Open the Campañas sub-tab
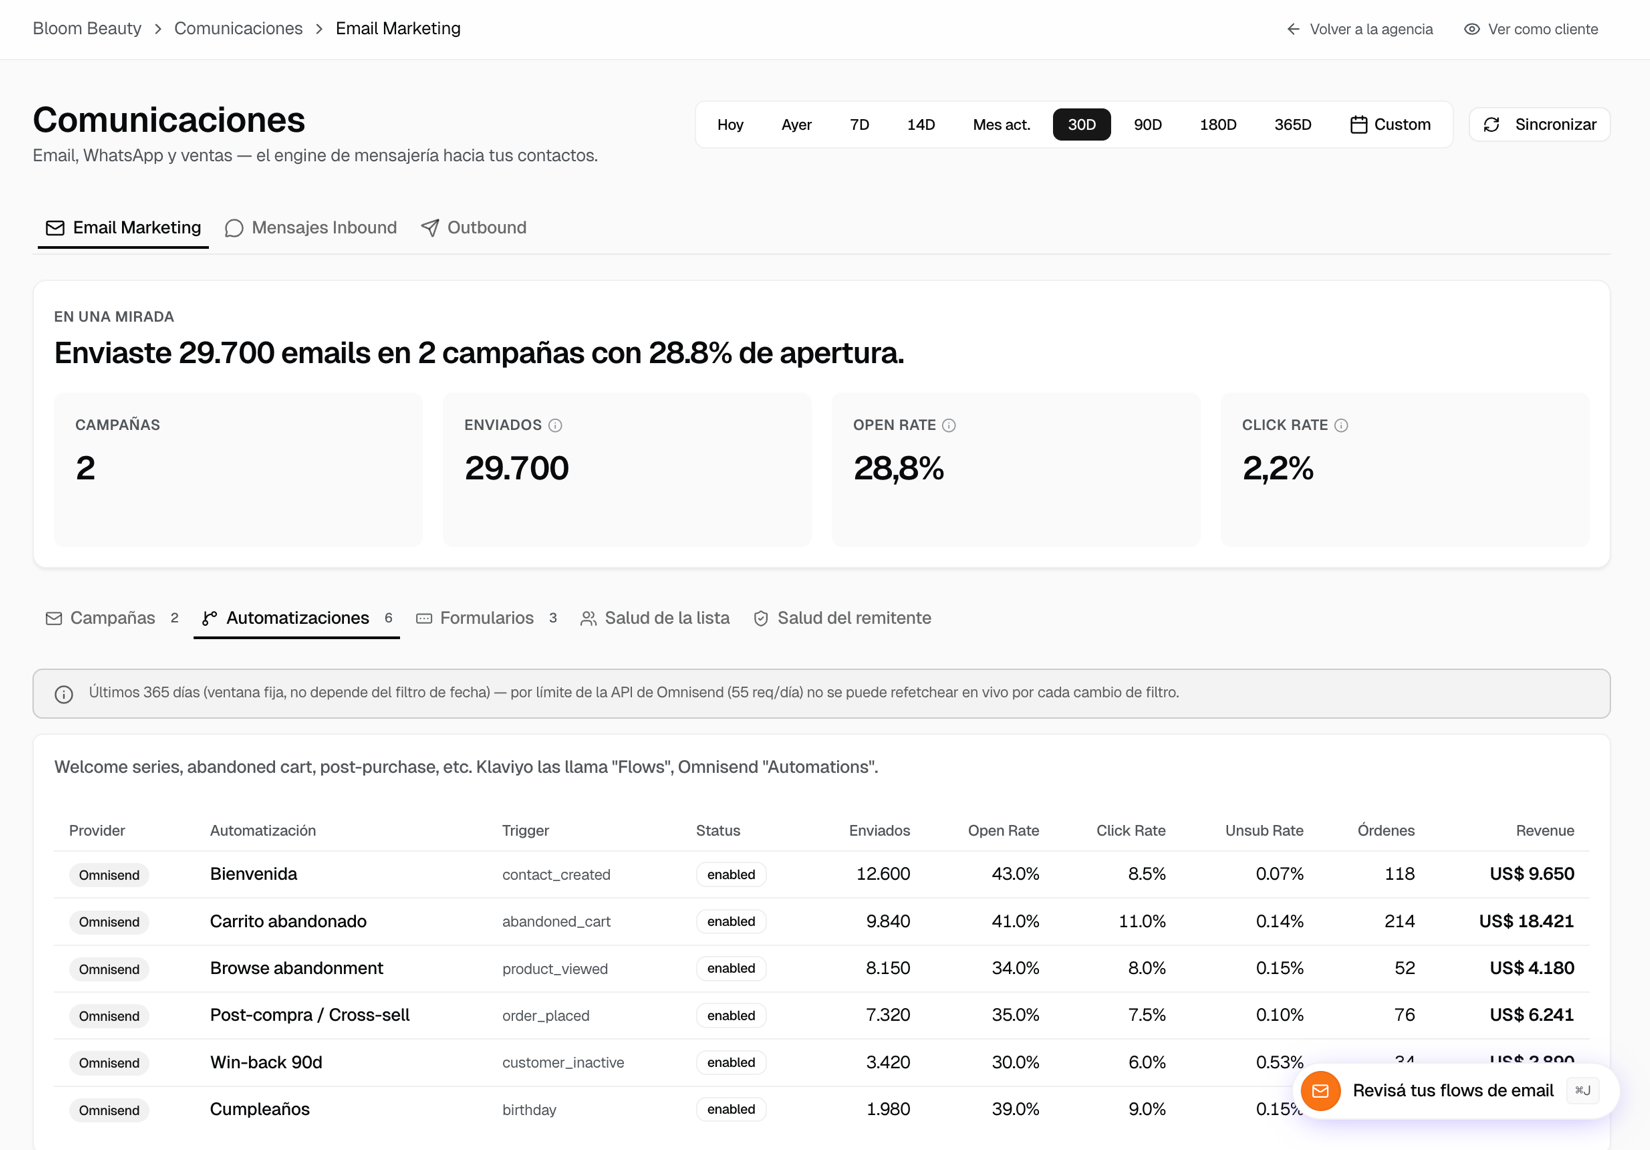 pyautogui.click(x=112, y=618)
